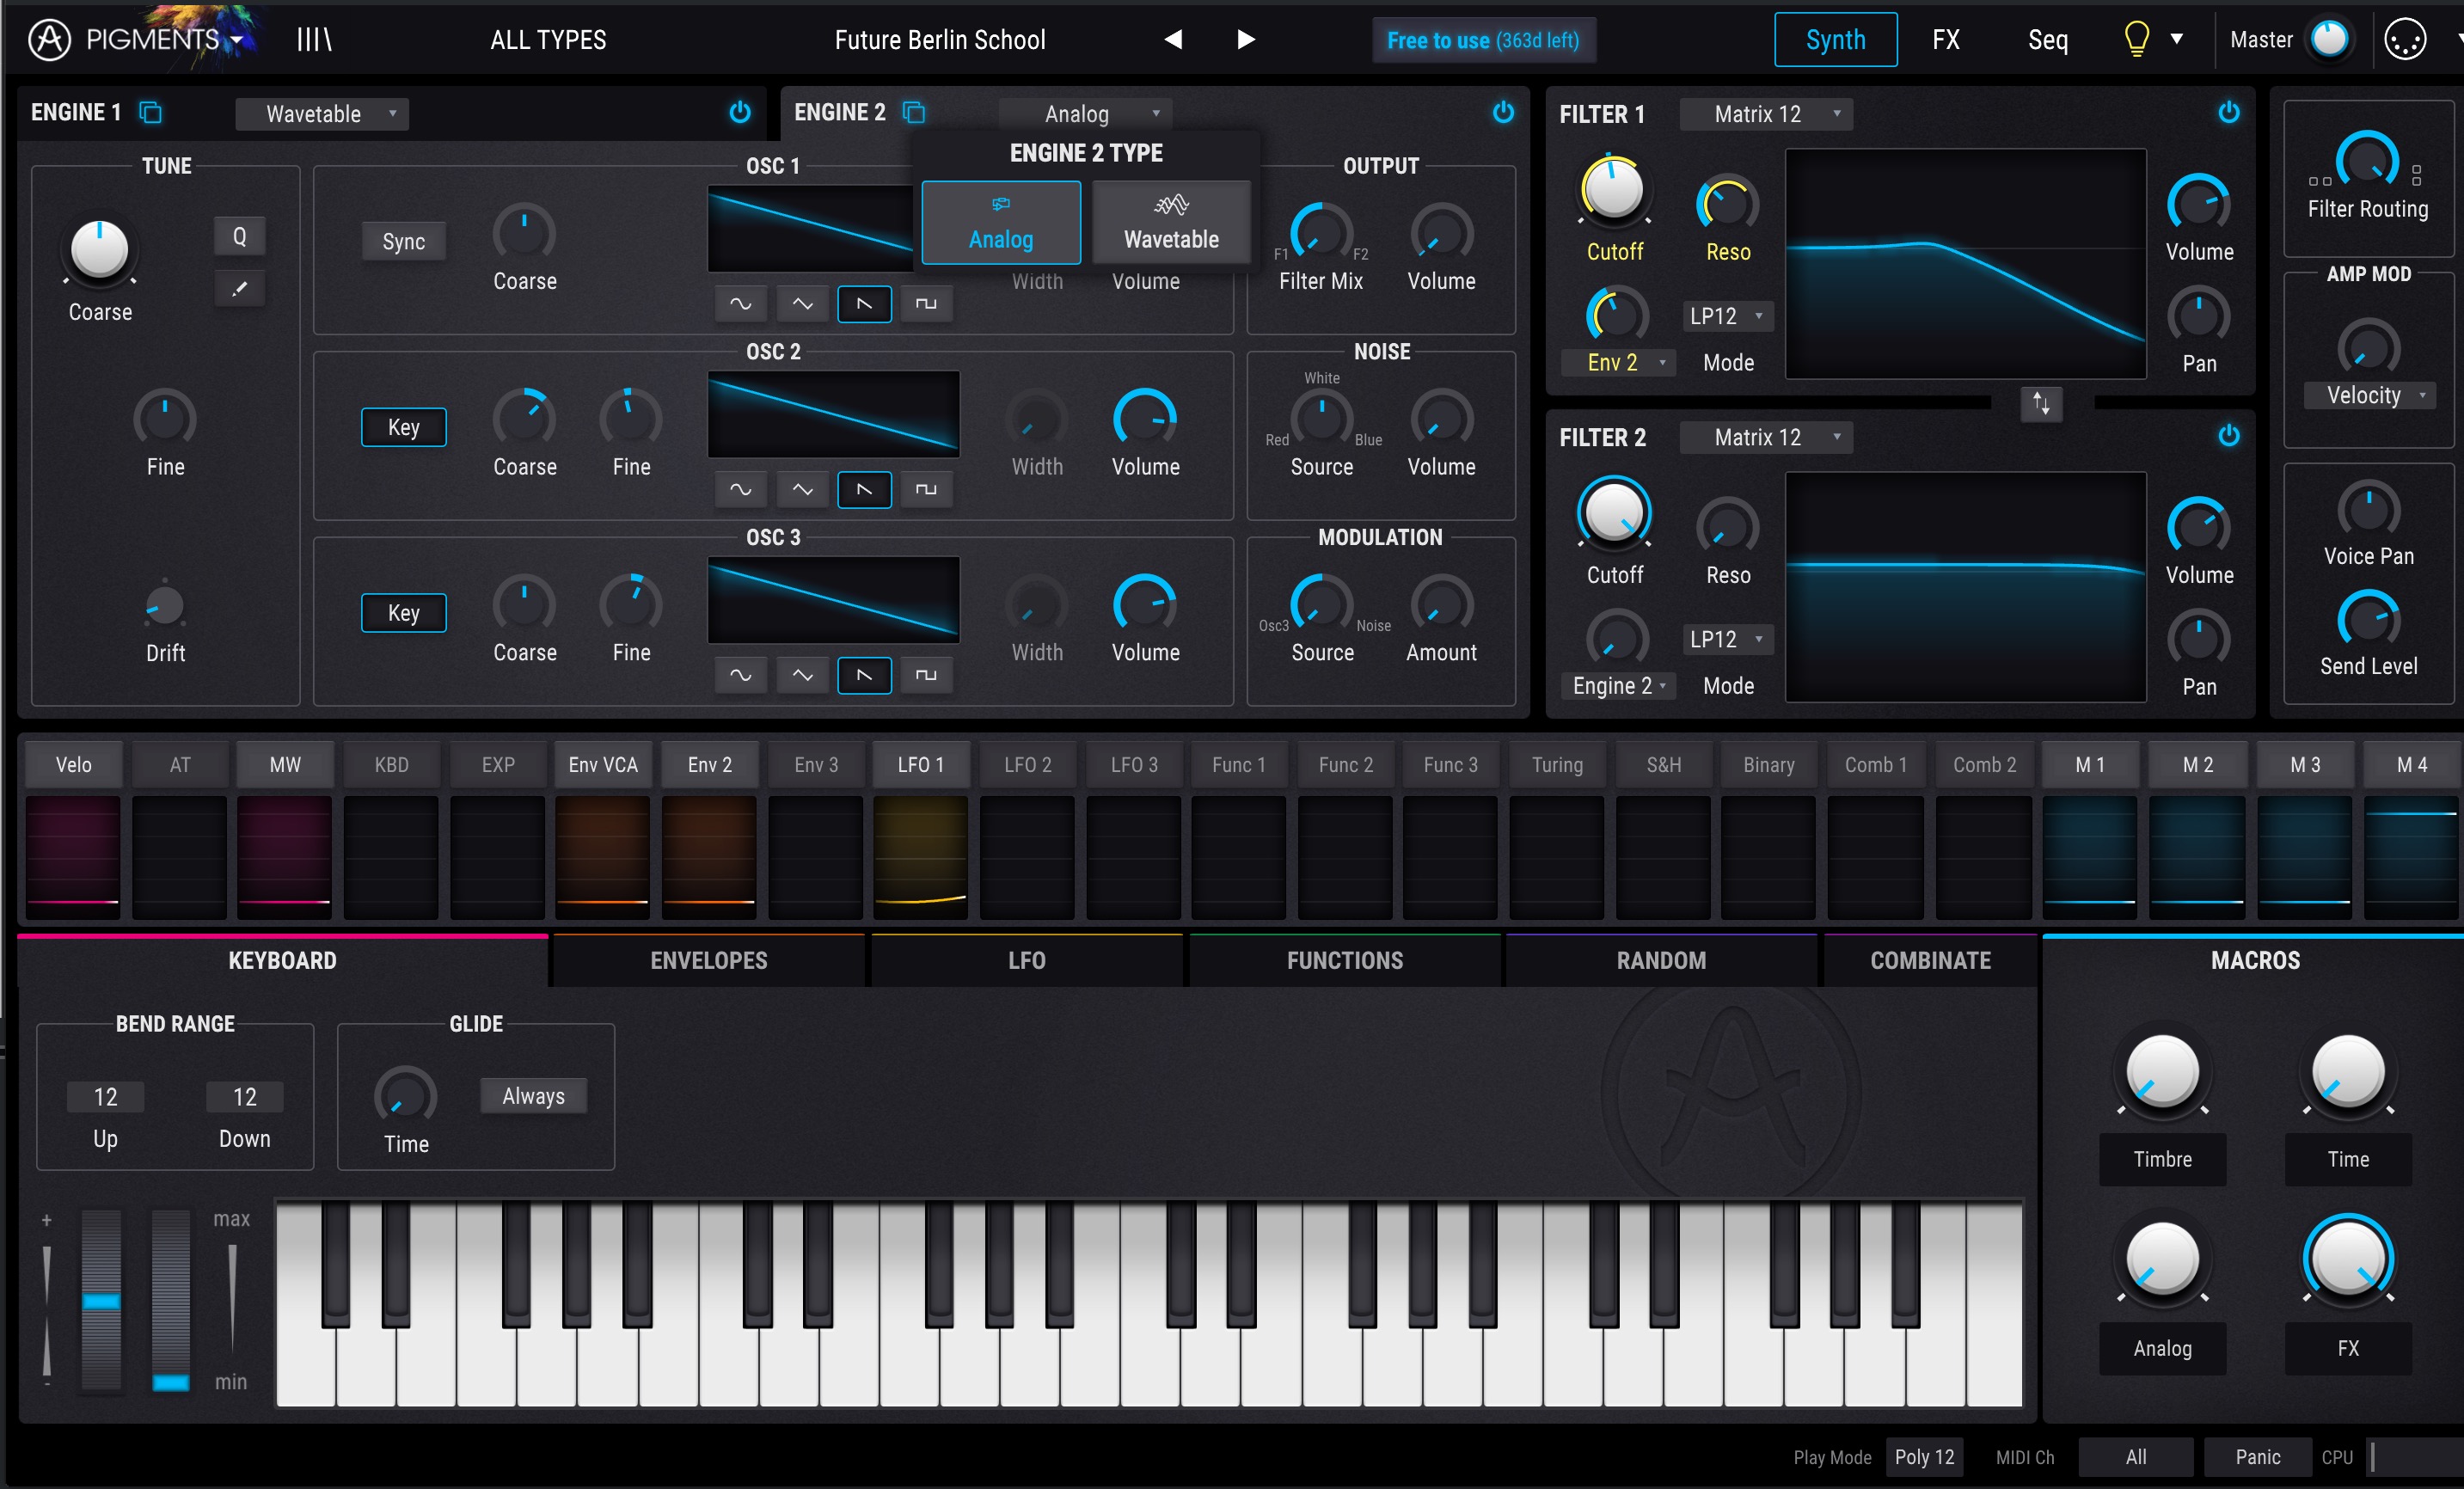The width and height of the screenshot is (2464, 1489).
Task: Open Filter 1 Matrix 12 type dropdown
Action: coord(1766,114)
